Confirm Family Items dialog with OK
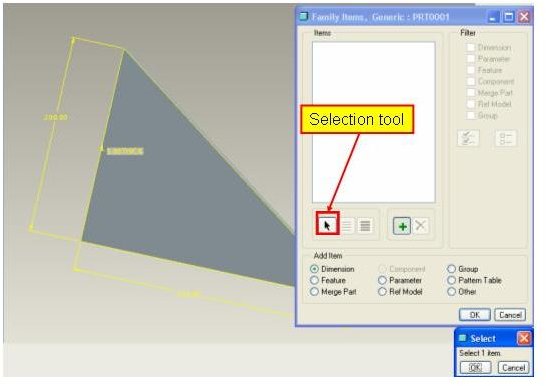 475,315
